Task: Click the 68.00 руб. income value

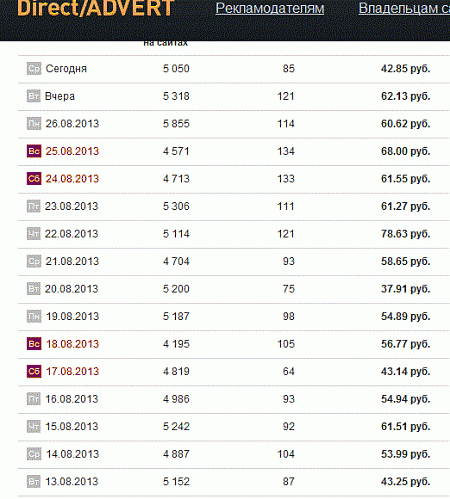Action: [406, 151]
